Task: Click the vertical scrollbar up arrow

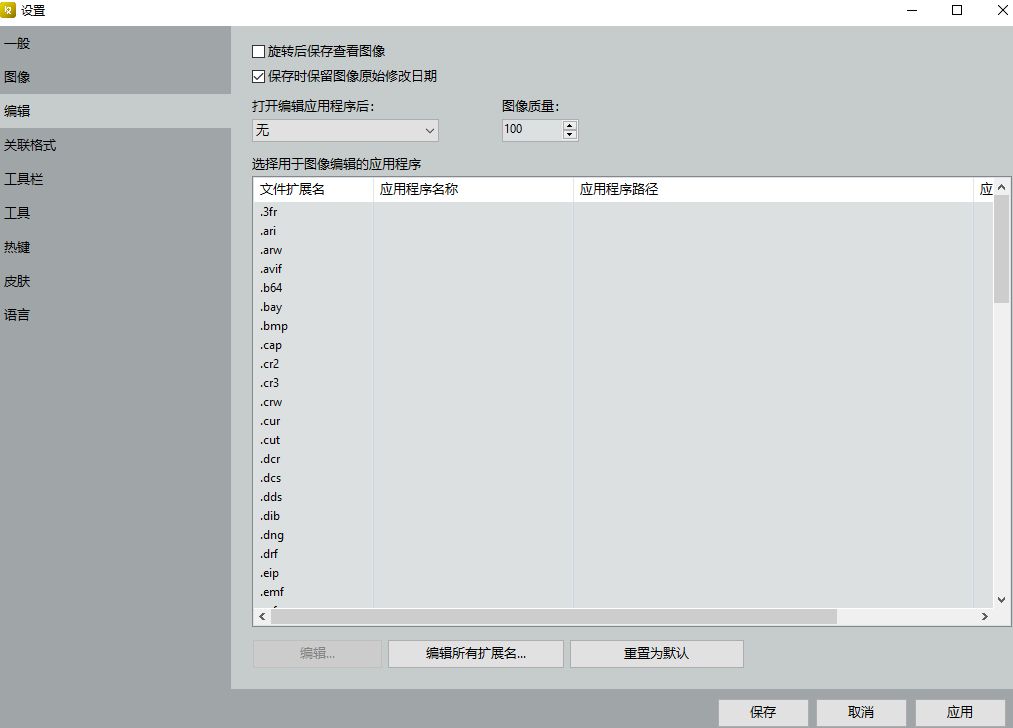Action: (1002, 188)
